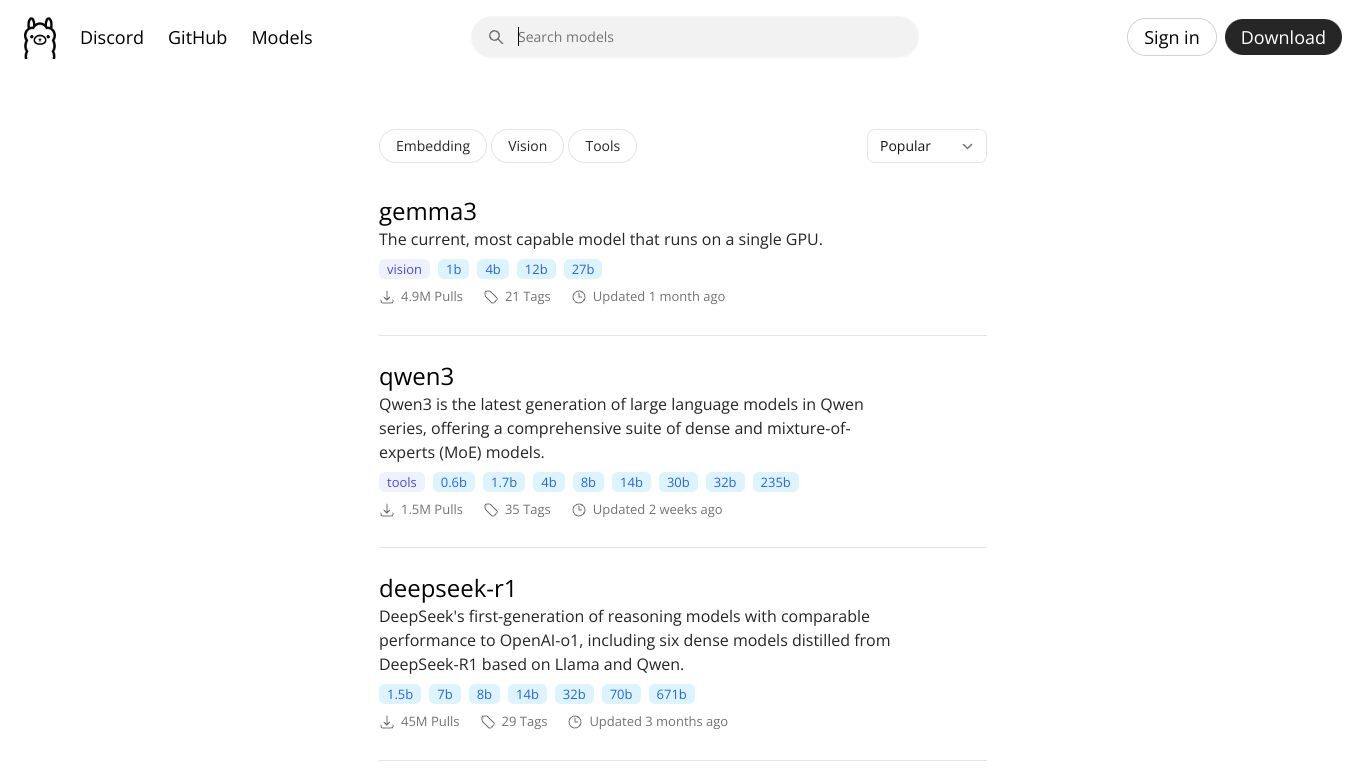Click qwen3 8b size tag
Image resolution: width=1366 pixels, height=768 pixels.
point(588,482)
